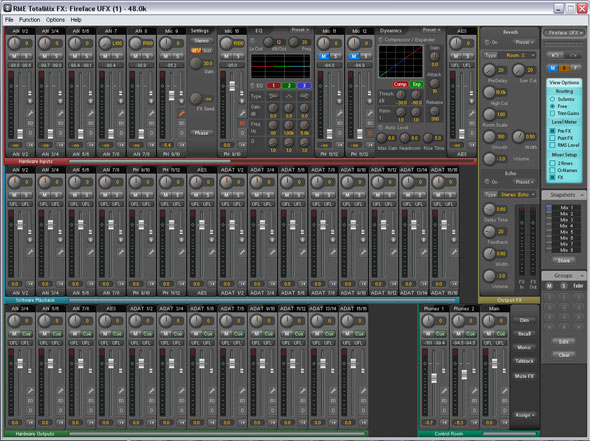Click the Talkback button
The image size is (590, 441).
tap(524, 361)
